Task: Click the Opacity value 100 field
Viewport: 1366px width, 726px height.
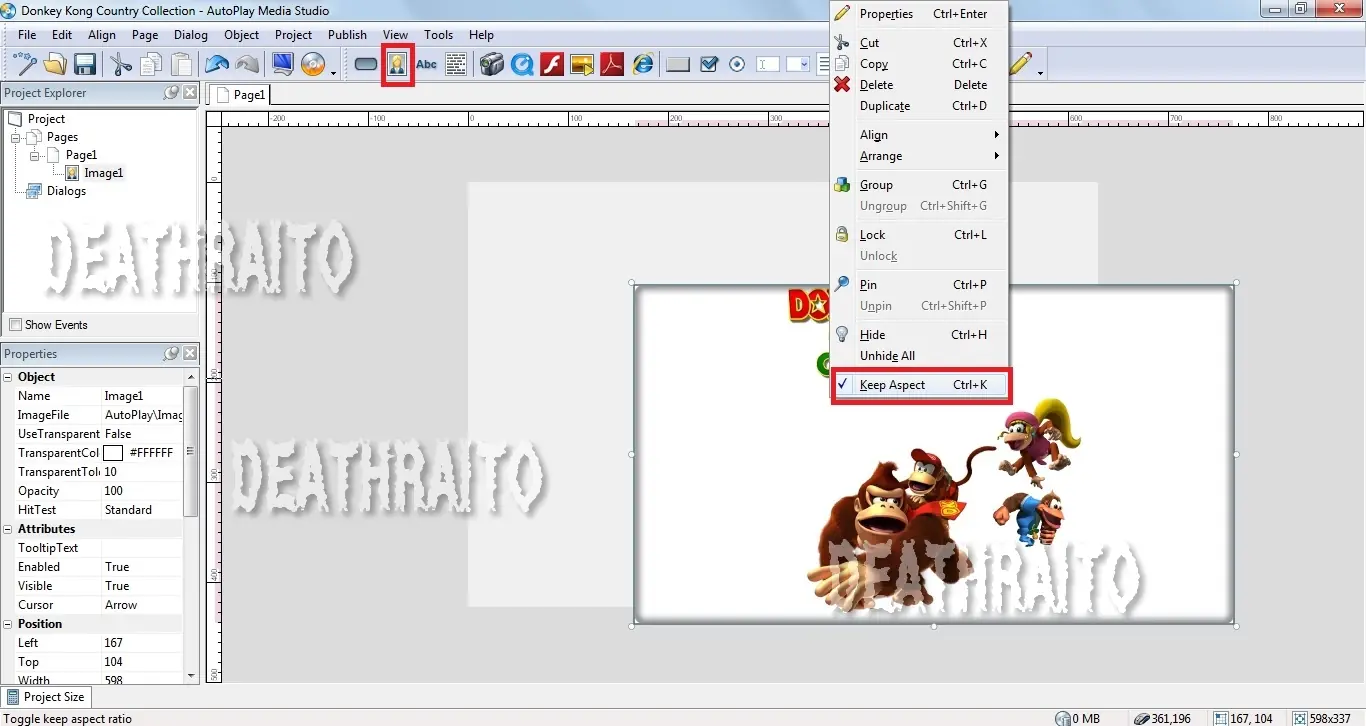Action: point(143,491)
